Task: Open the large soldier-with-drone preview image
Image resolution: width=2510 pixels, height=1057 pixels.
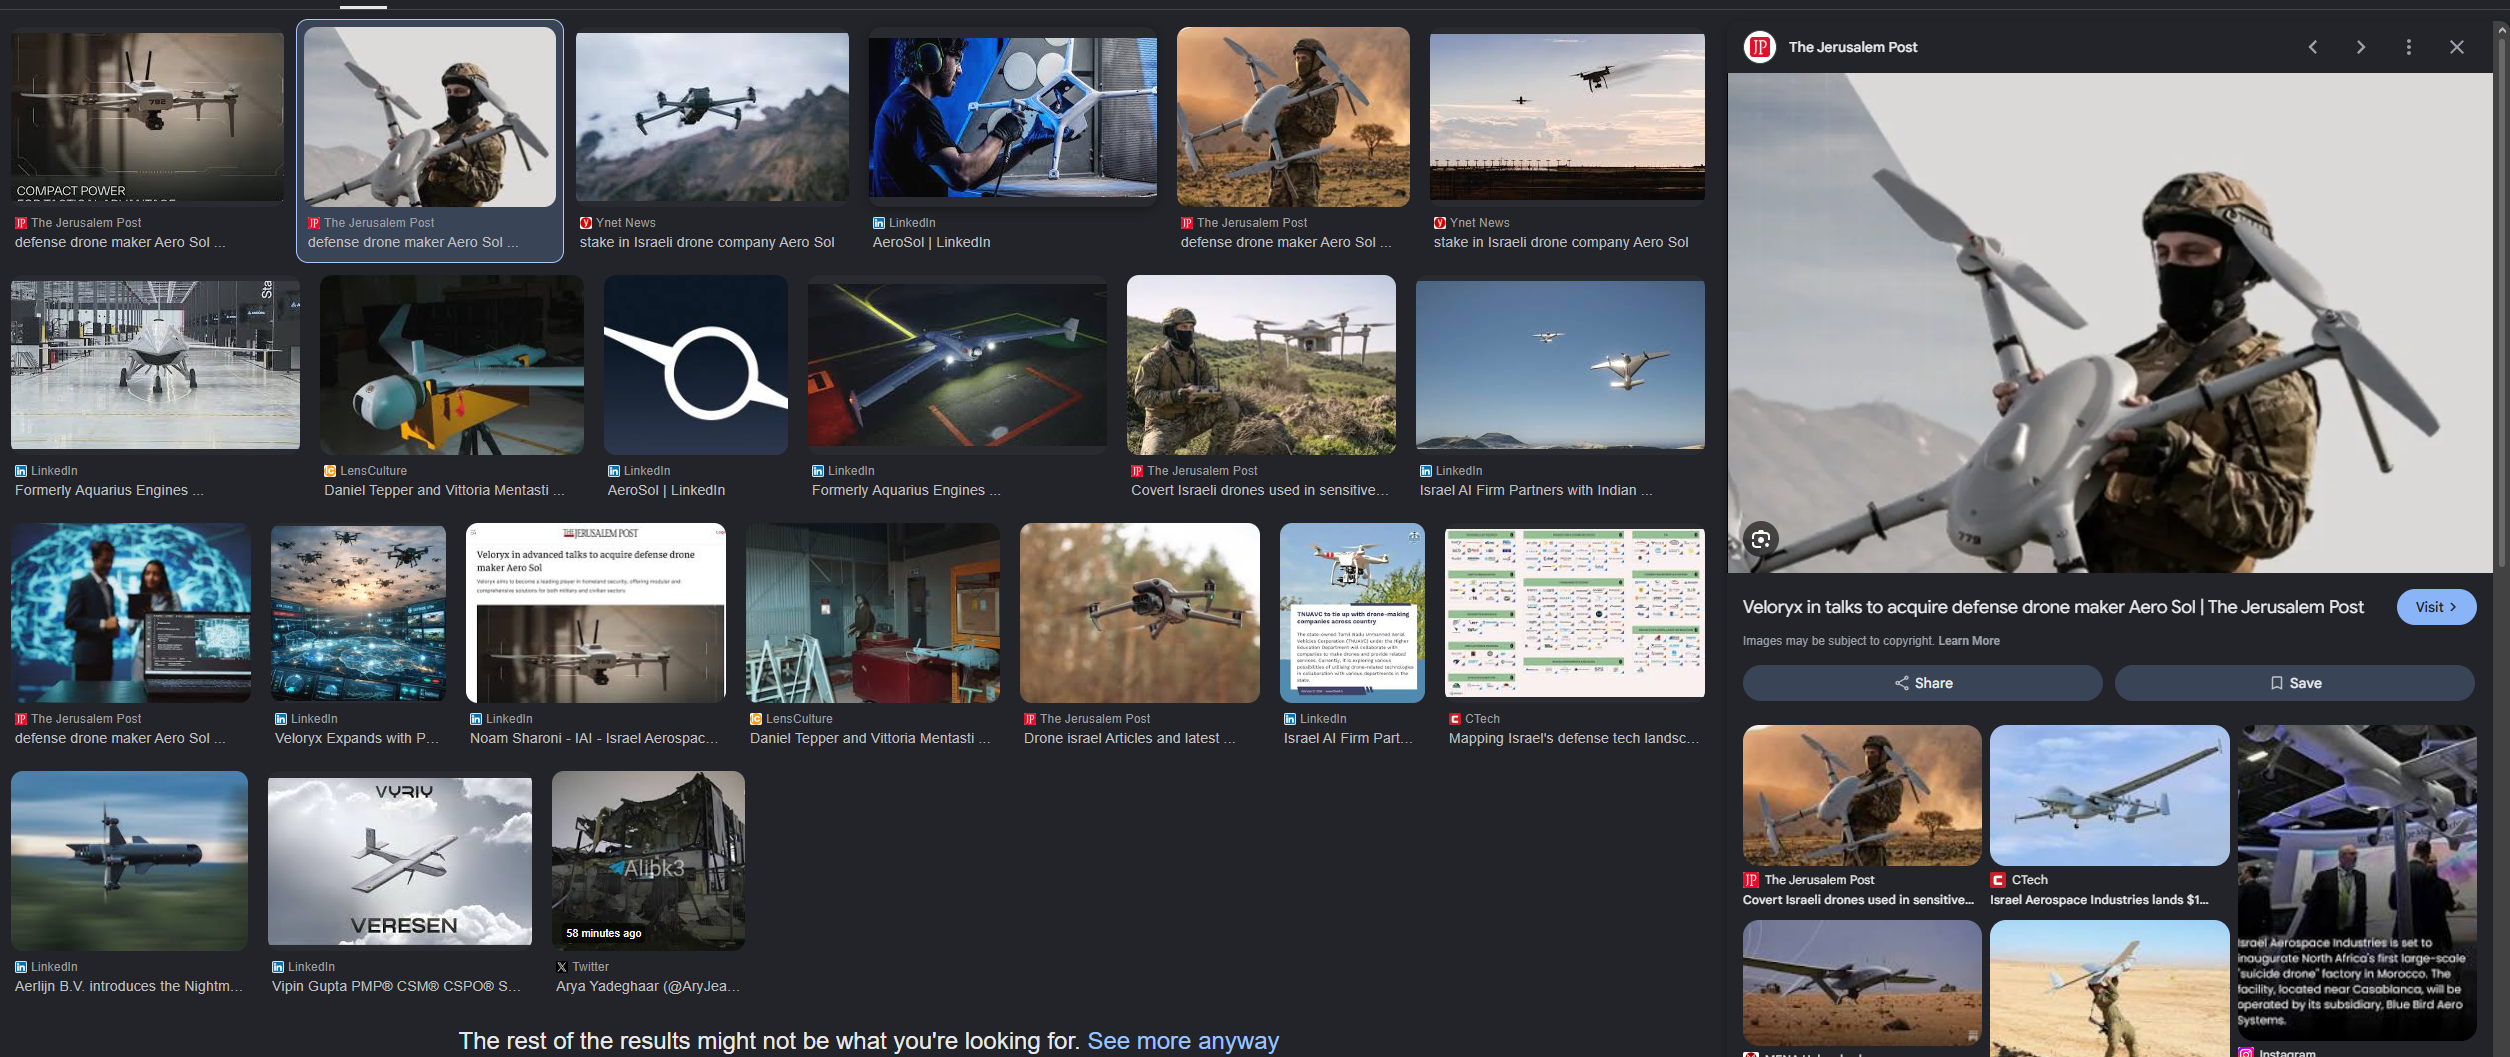Action: [x=2110, y=323]
